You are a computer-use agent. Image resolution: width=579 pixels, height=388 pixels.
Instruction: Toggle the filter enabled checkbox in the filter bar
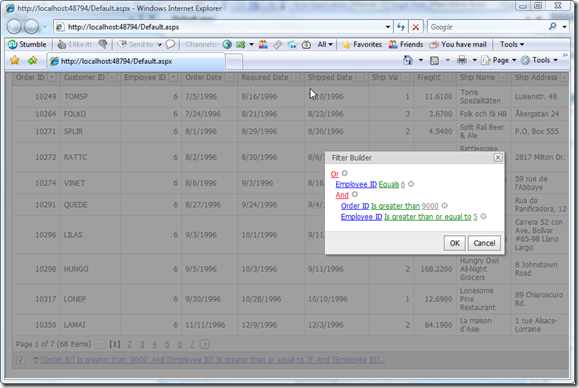point(21,360)
